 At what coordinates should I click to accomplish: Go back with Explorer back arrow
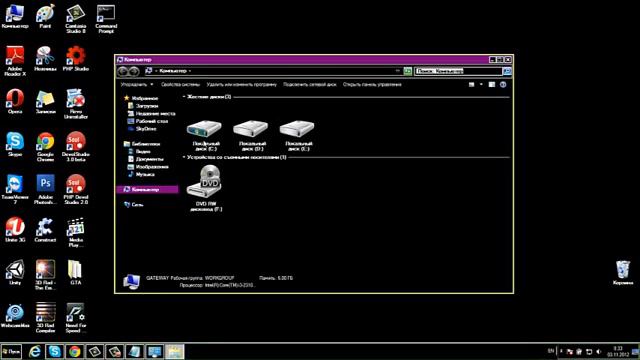tap(122, 71)
